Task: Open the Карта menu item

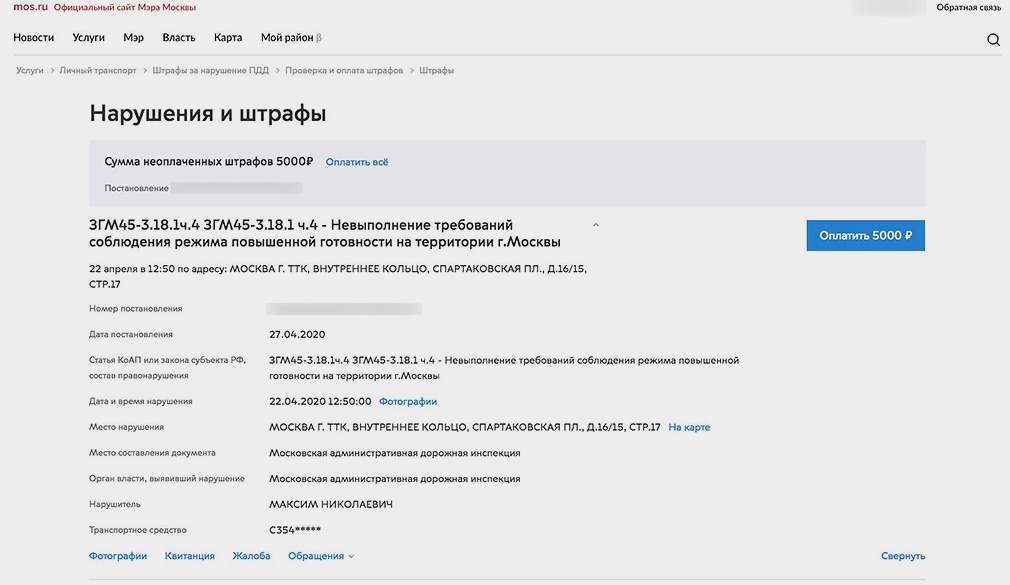Action: [x=228, y=38]
